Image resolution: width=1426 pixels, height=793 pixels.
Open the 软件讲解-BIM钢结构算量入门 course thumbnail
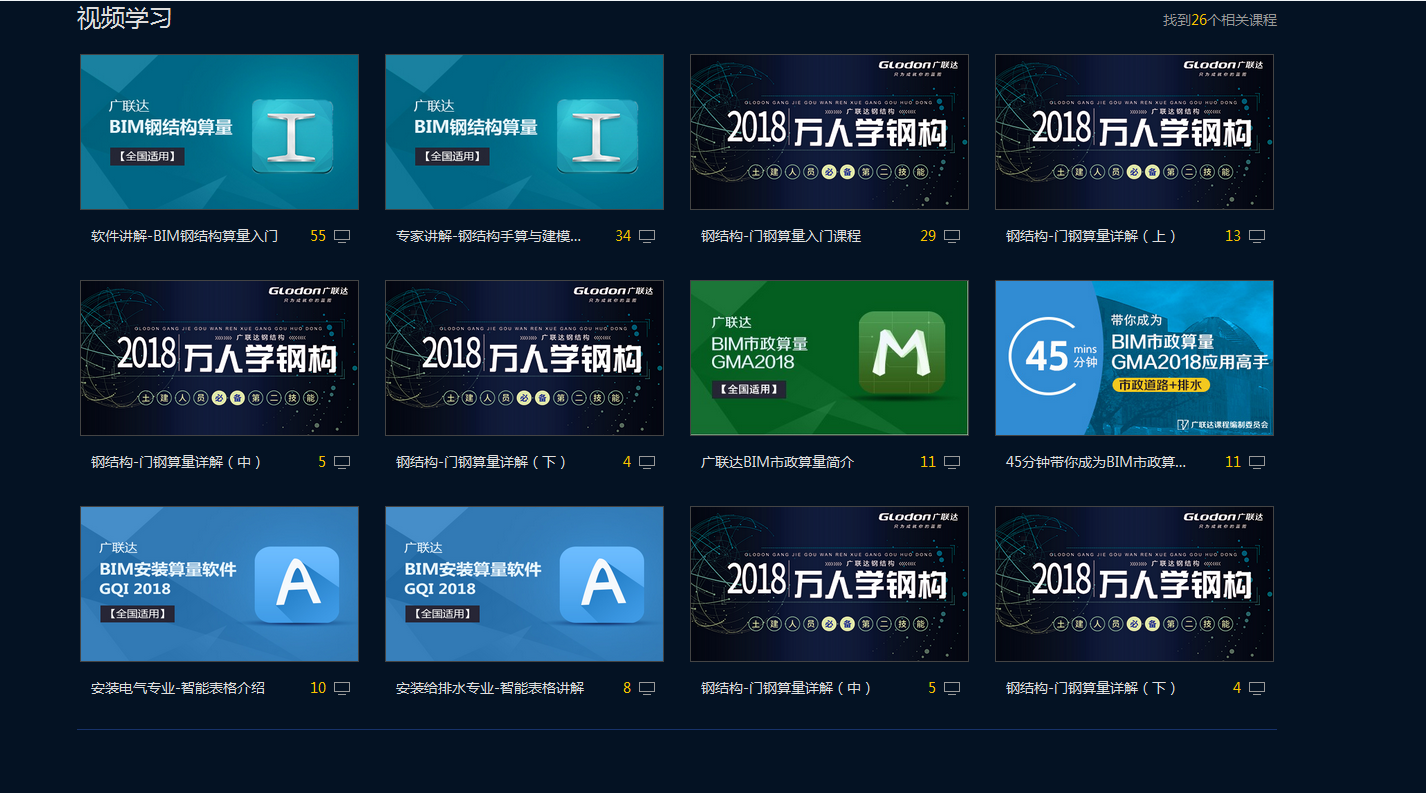coord(219,132)
